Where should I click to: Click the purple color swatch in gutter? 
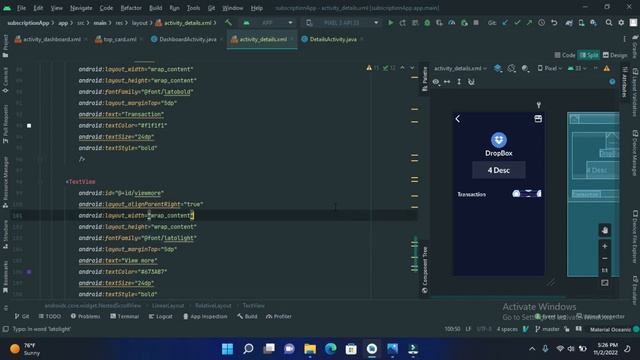click(x=29, y=272)
